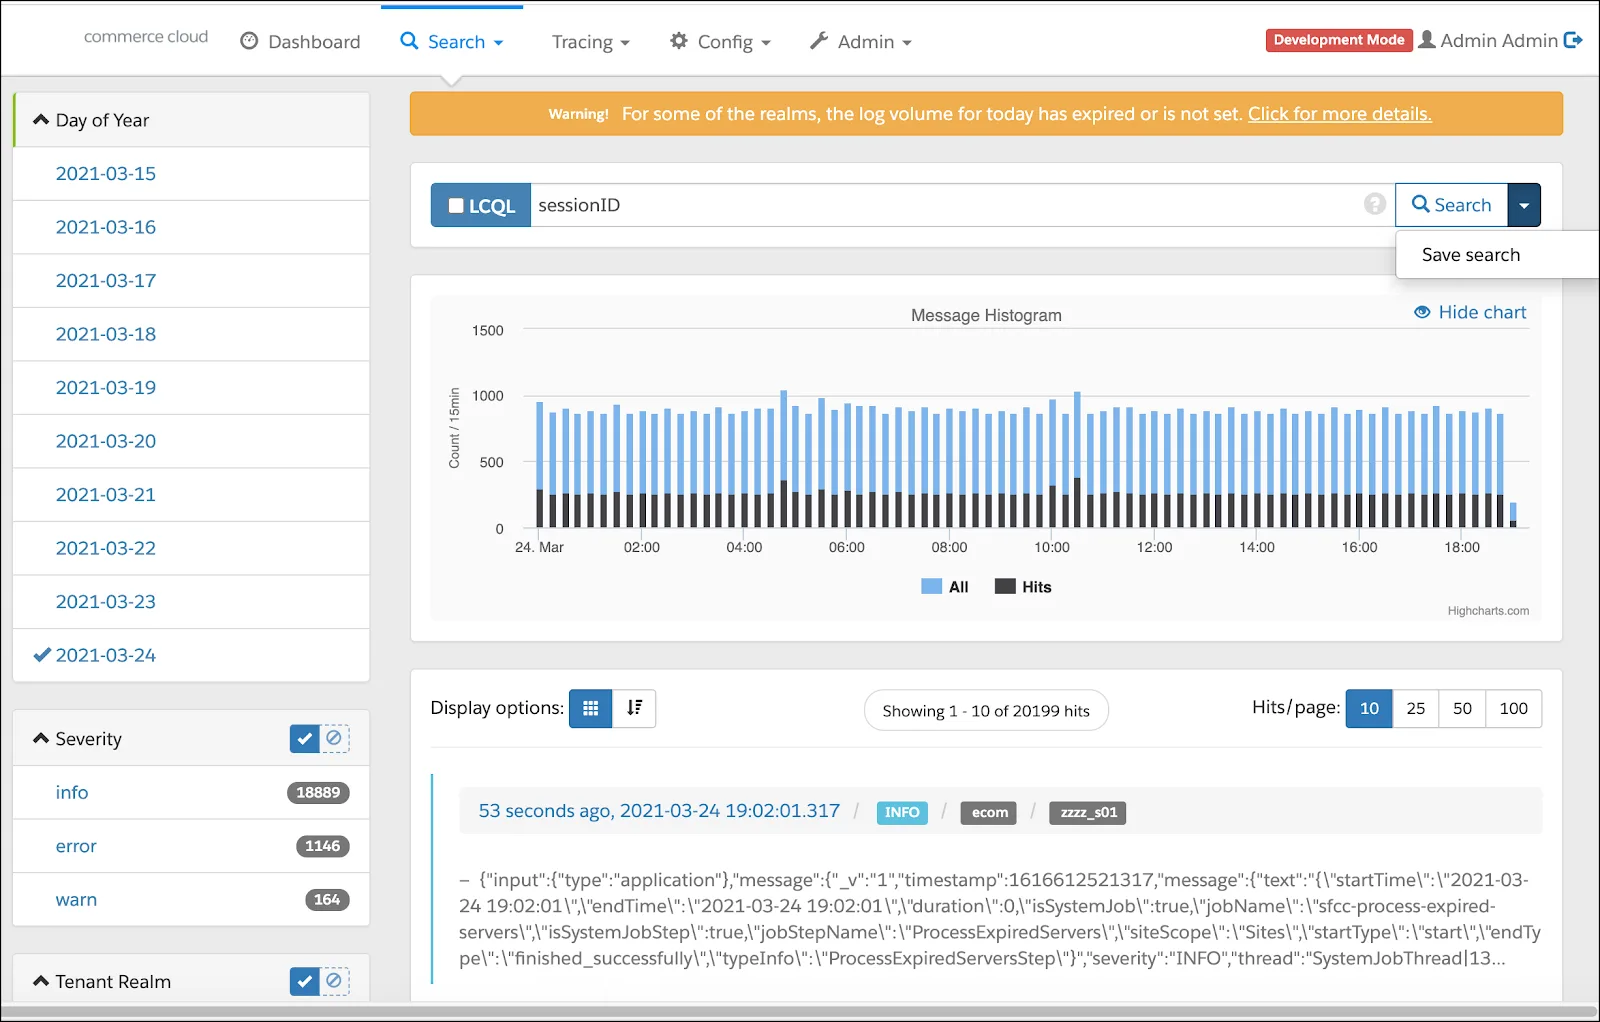
Task: Click the INFO severity tag on log entry
Action: point(902,813)
